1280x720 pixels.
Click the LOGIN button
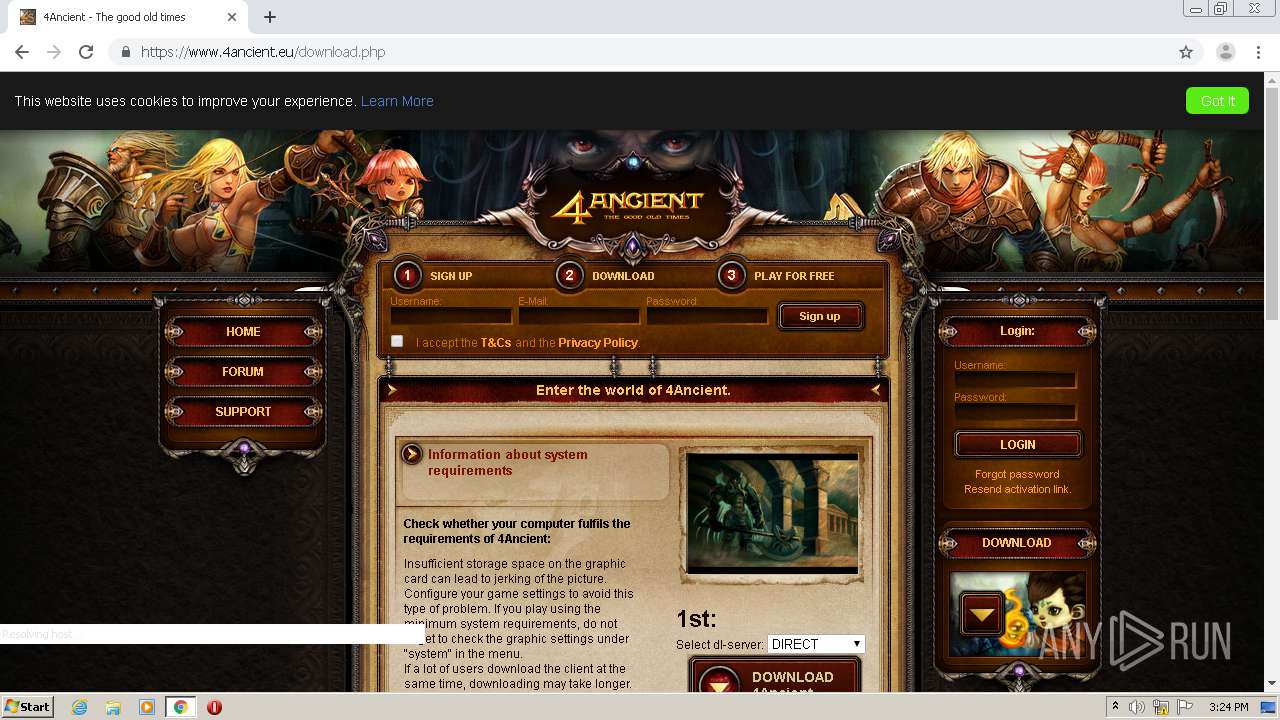1017,444
